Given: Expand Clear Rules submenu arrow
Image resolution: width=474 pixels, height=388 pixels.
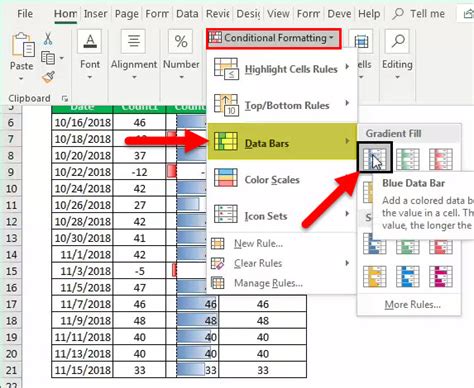Looking at the screenshot, I should (x=347, y=263).
